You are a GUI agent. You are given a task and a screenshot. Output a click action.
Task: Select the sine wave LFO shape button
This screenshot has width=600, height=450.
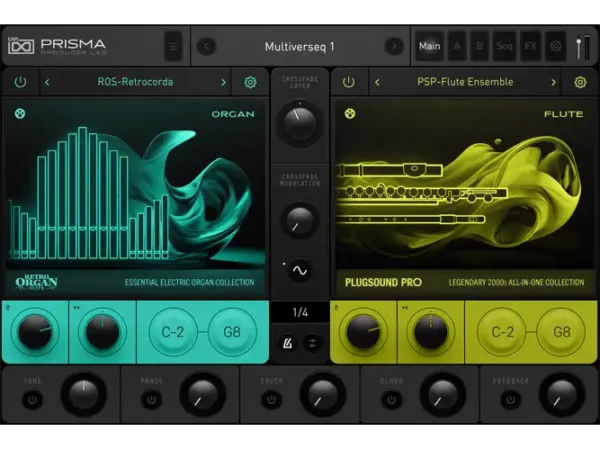300,270
